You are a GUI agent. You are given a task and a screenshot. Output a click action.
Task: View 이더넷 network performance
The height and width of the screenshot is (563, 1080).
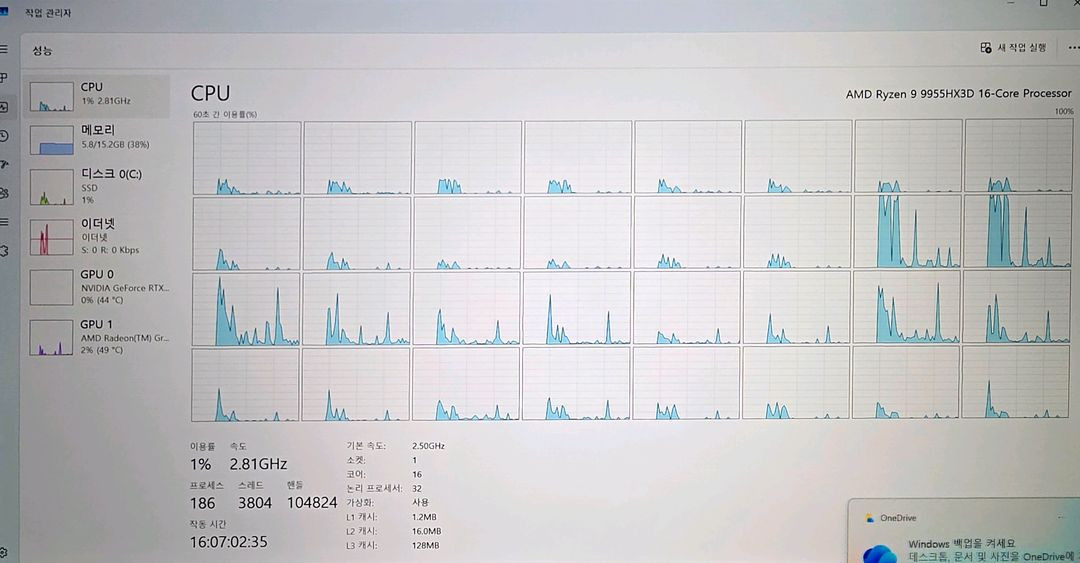click(x=98, y=237)
